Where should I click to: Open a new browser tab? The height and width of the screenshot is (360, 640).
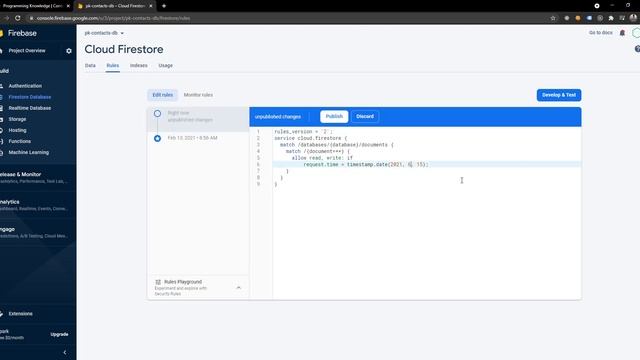pyautogui.click(x=164, y=6)
